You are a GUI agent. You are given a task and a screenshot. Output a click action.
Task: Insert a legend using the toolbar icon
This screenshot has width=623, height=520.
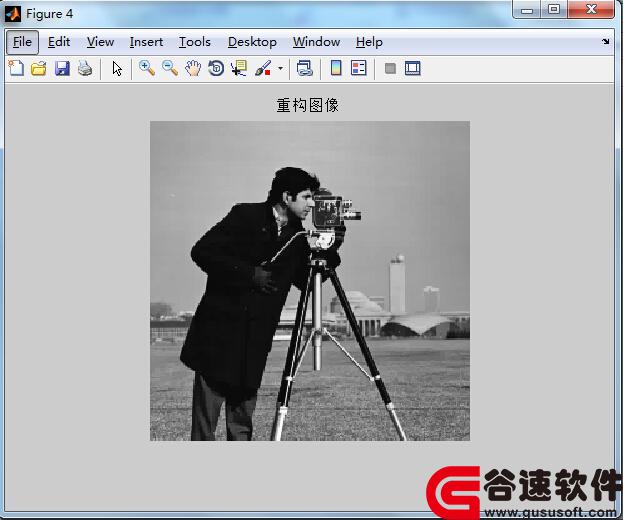tap(359, 68)
